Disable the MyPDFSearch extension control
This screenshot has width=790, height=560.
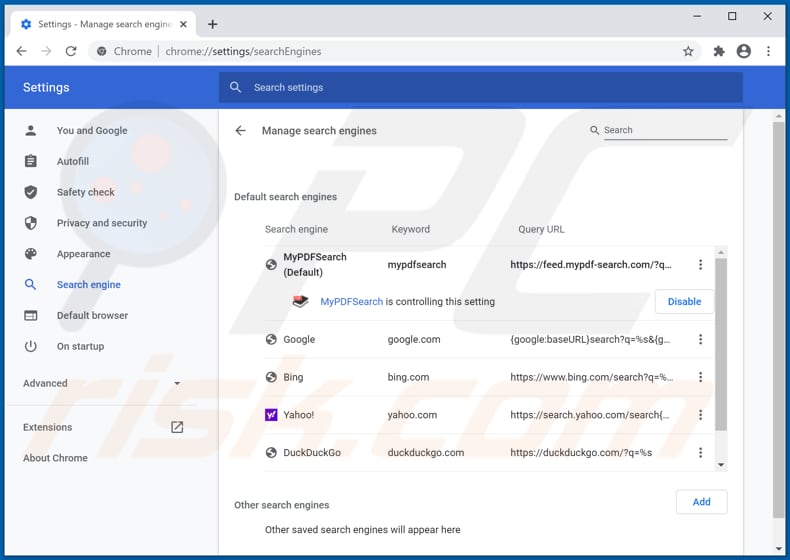pos(684,301)
